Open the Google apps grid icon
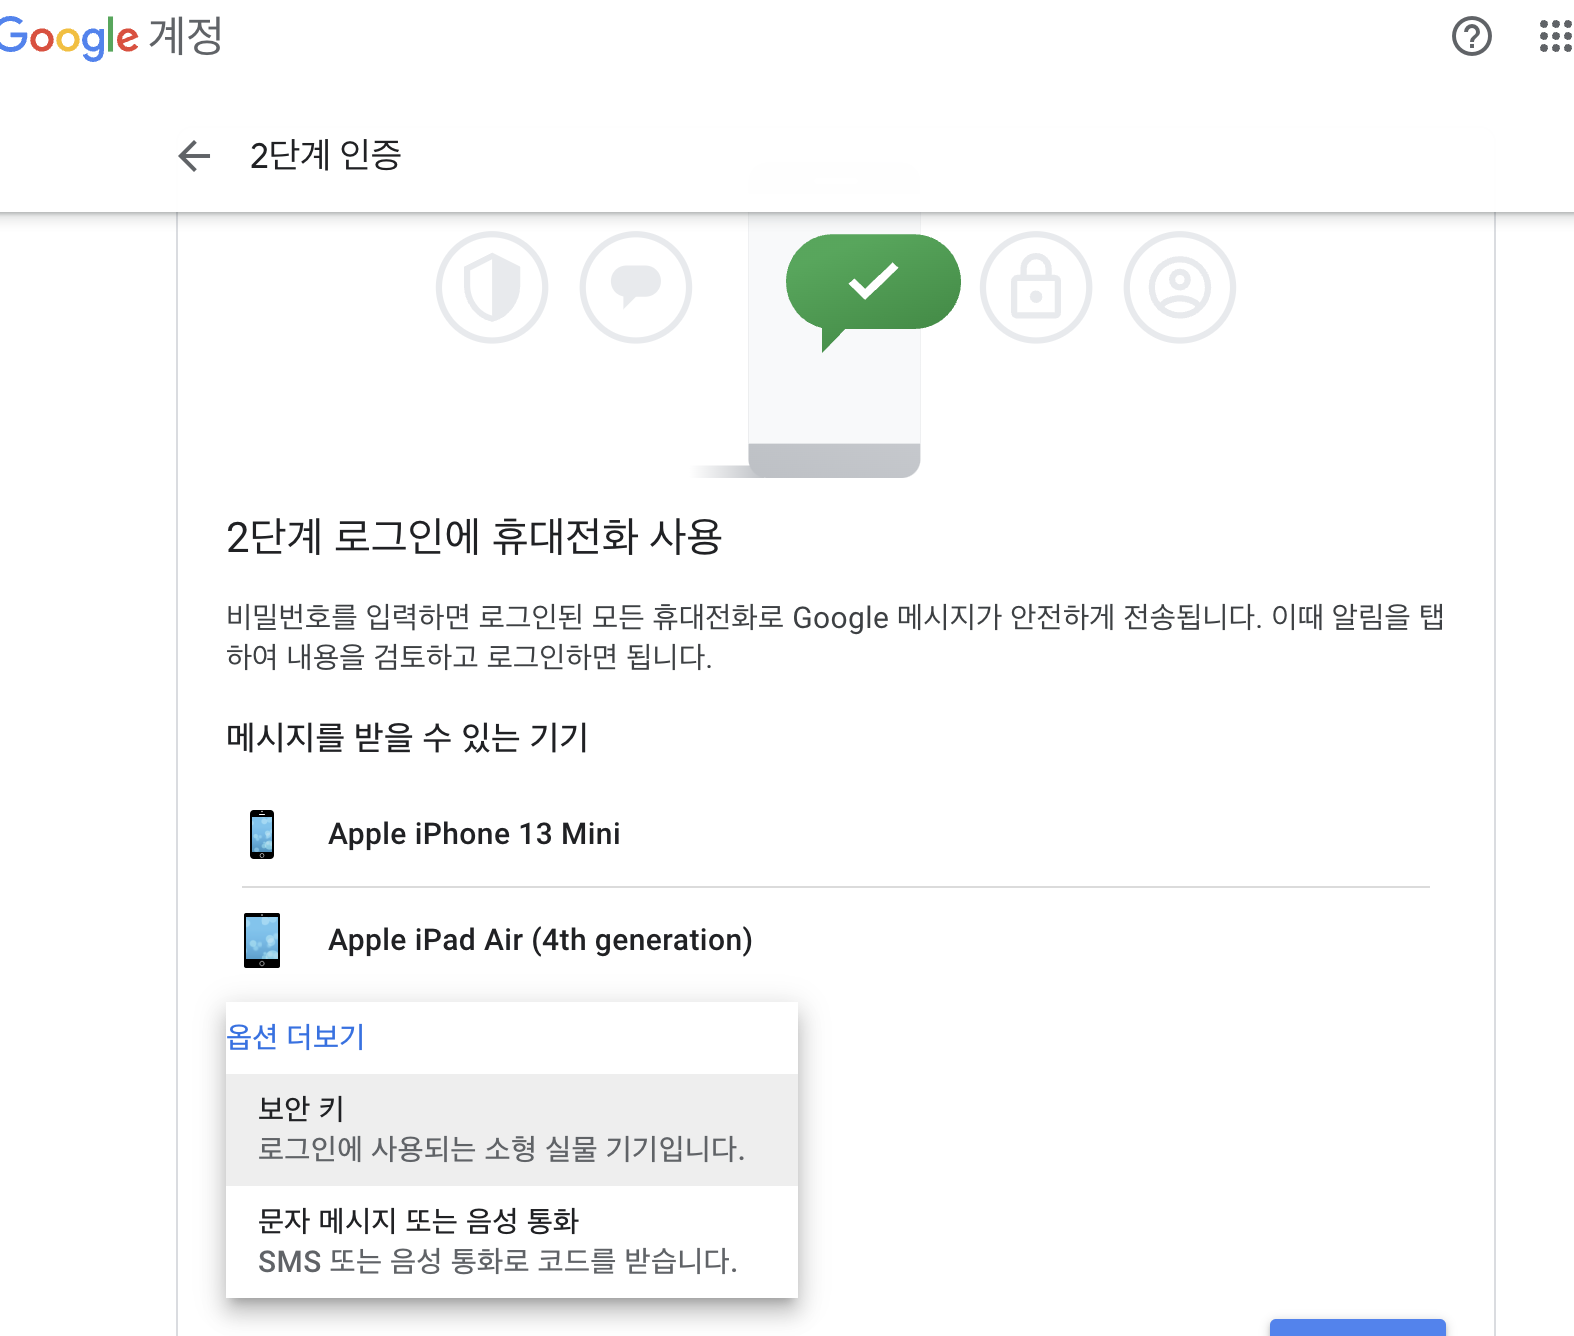1574x1336 pixels. [1555, 37]
